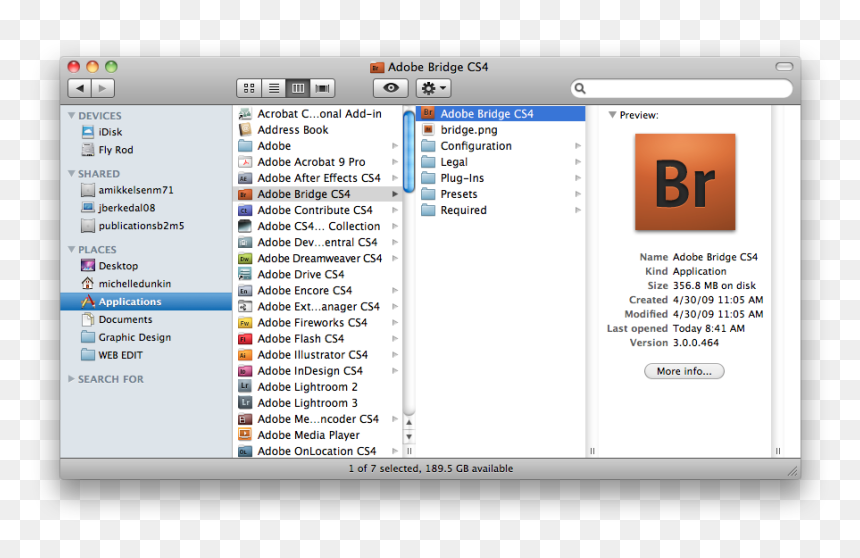Viewport: 860px width, 558px height.
Task: Open the Graphic Design folder
Action: pyautogui.click(x=146, y=337)
